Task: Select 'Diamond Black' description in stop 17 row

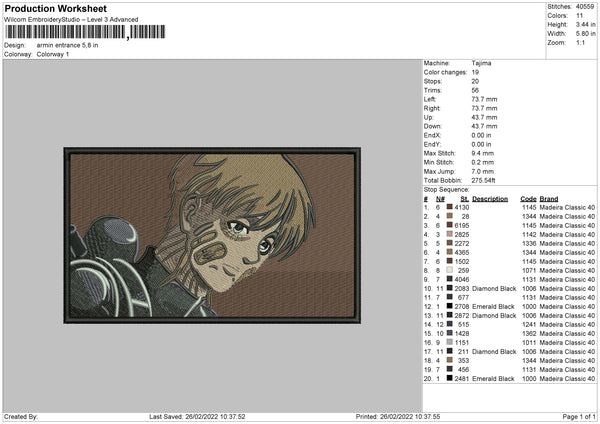Action: 494,352
